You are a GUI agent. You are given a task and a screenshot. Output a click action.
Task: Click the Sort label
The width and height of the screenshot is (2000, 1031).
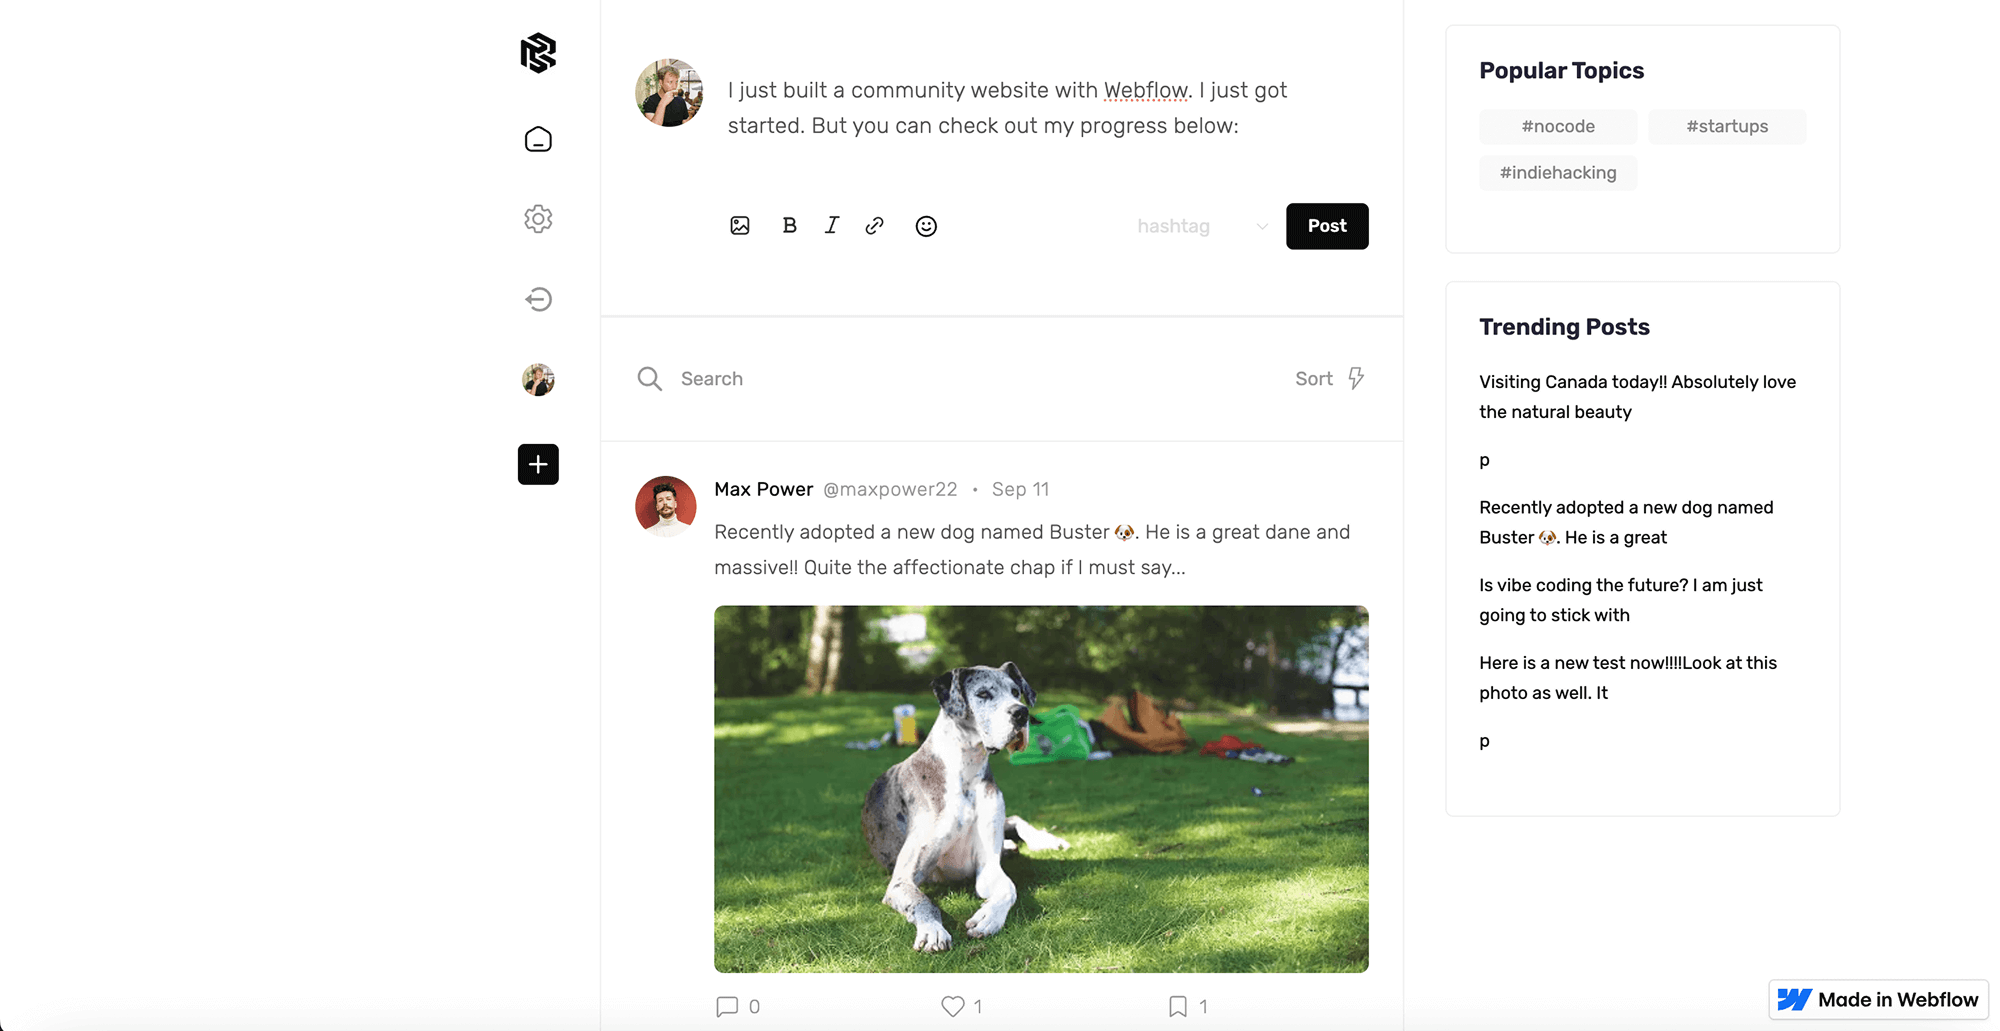click(x=1313, y=379)
